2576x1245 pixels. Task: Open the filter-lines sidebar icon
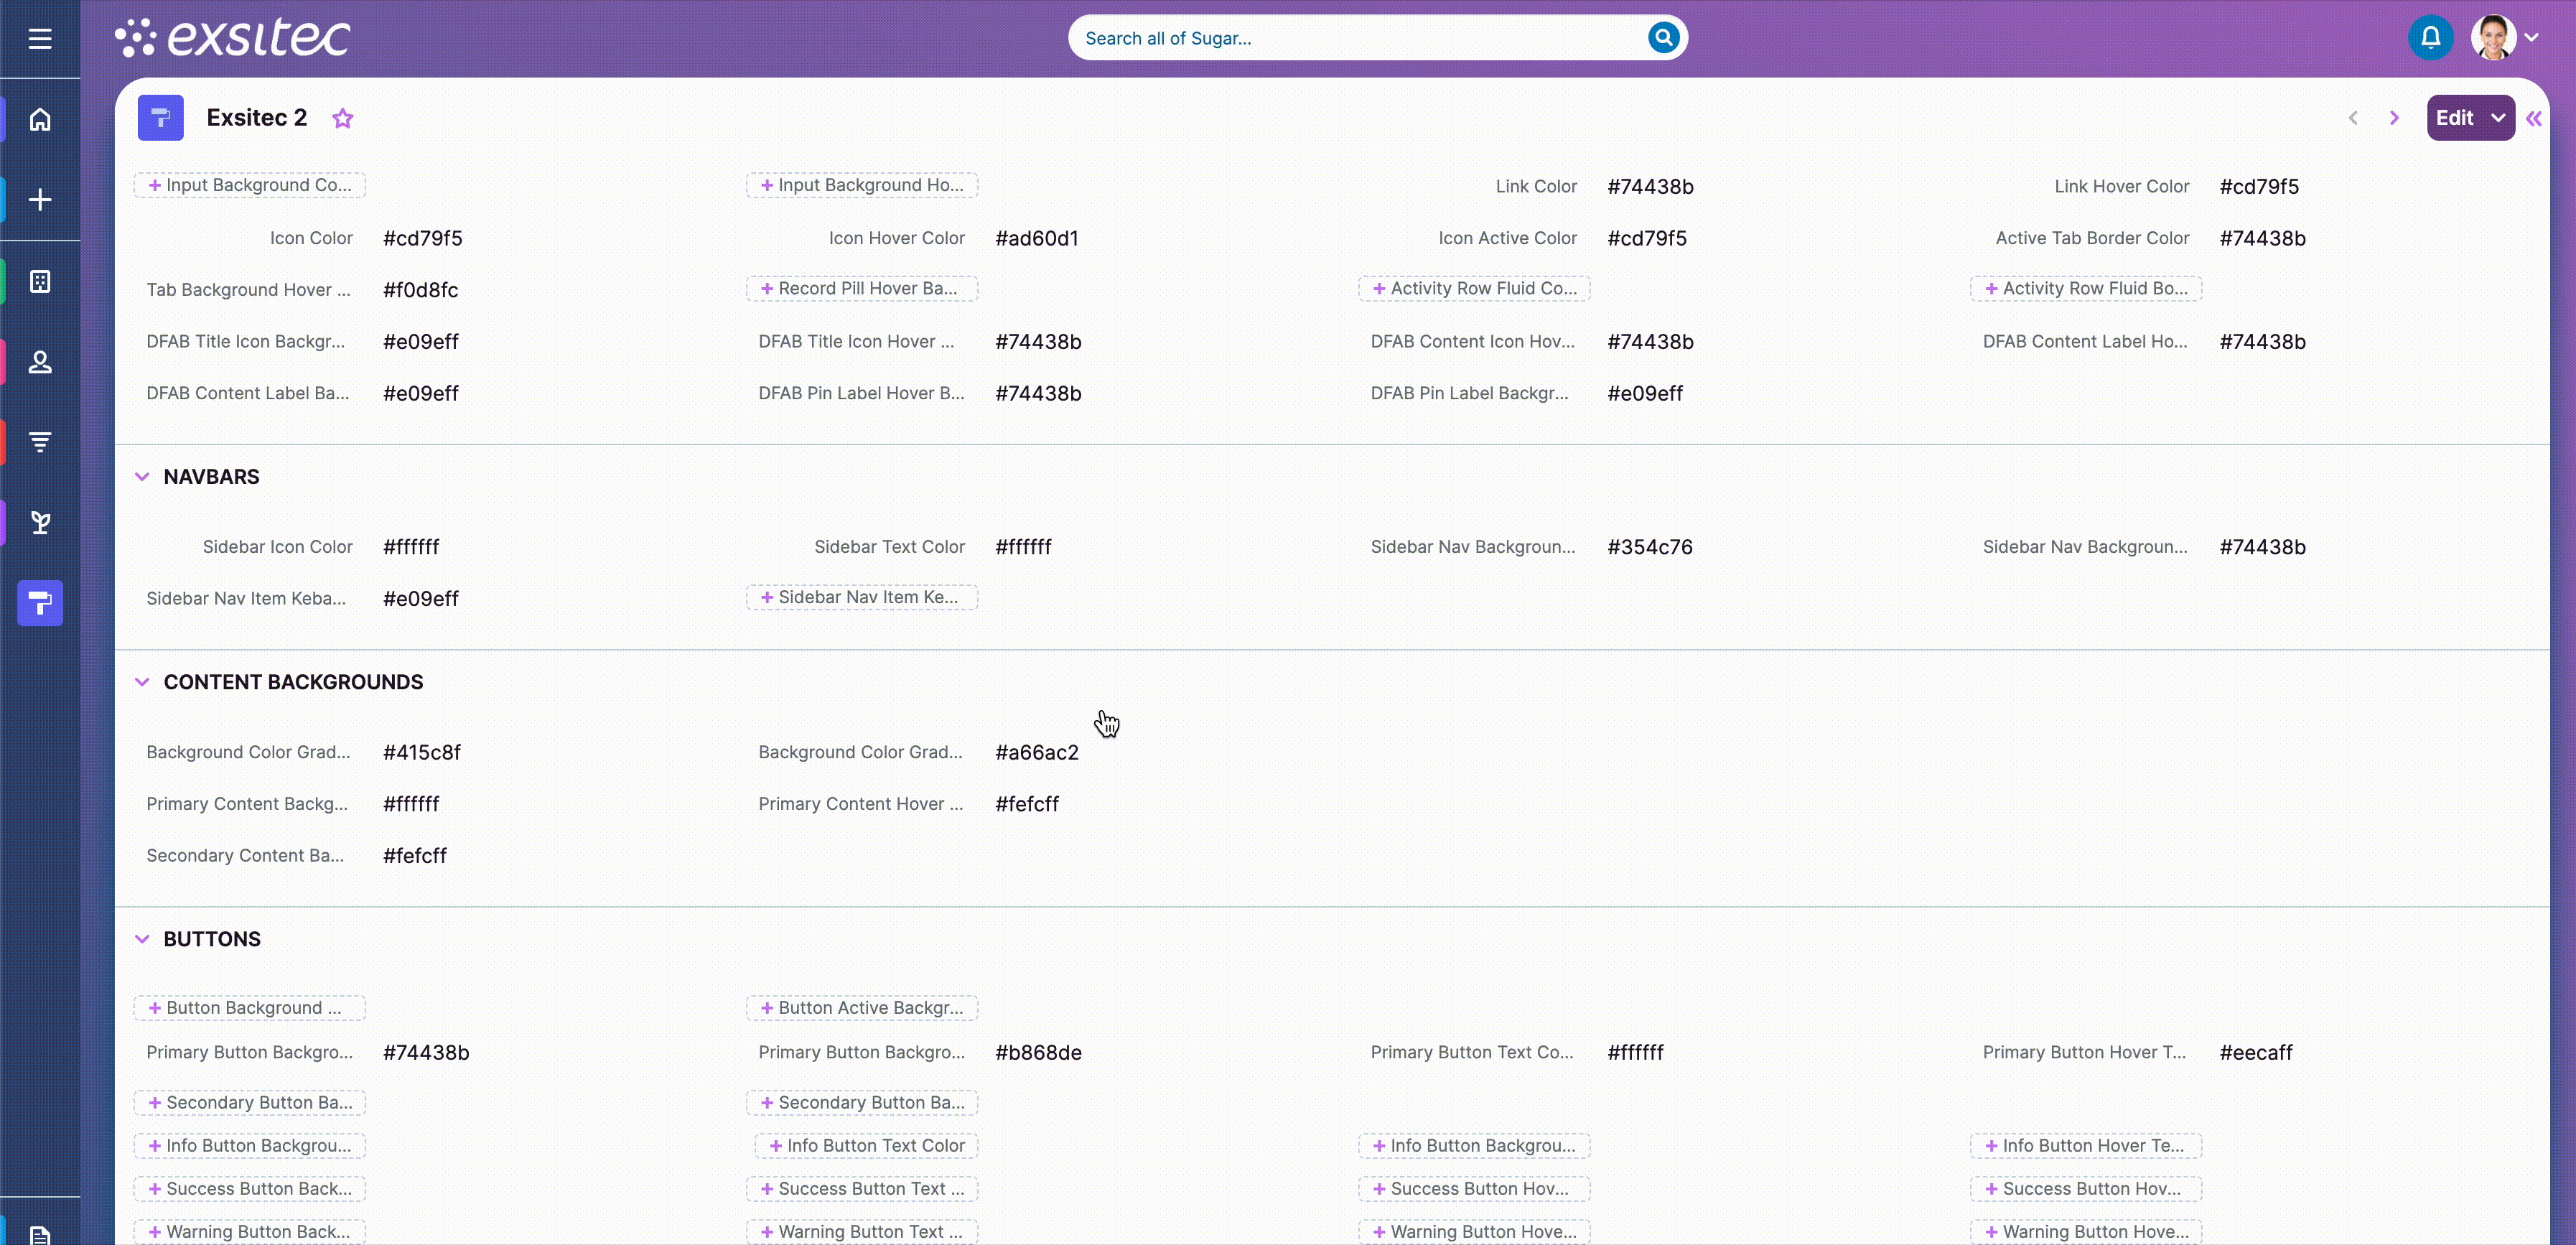click(40, 442)
